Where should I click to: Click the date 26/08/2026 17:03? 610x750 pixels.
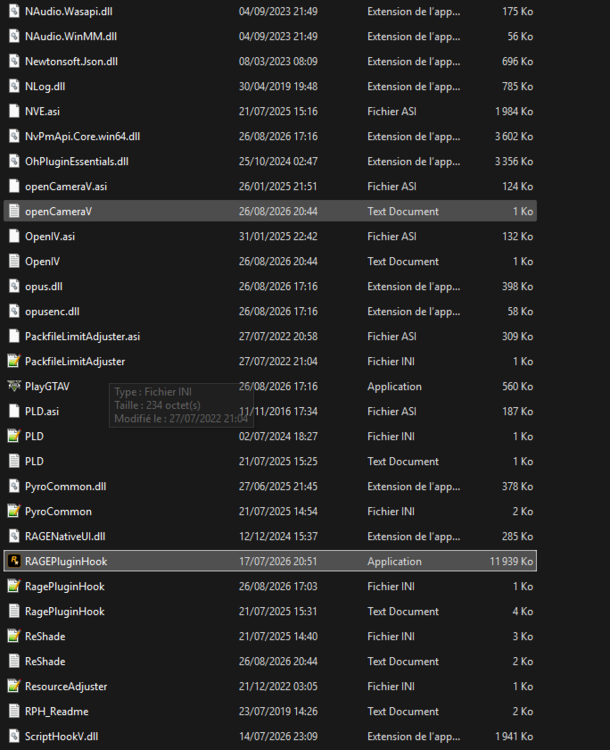tap(278, 586)
